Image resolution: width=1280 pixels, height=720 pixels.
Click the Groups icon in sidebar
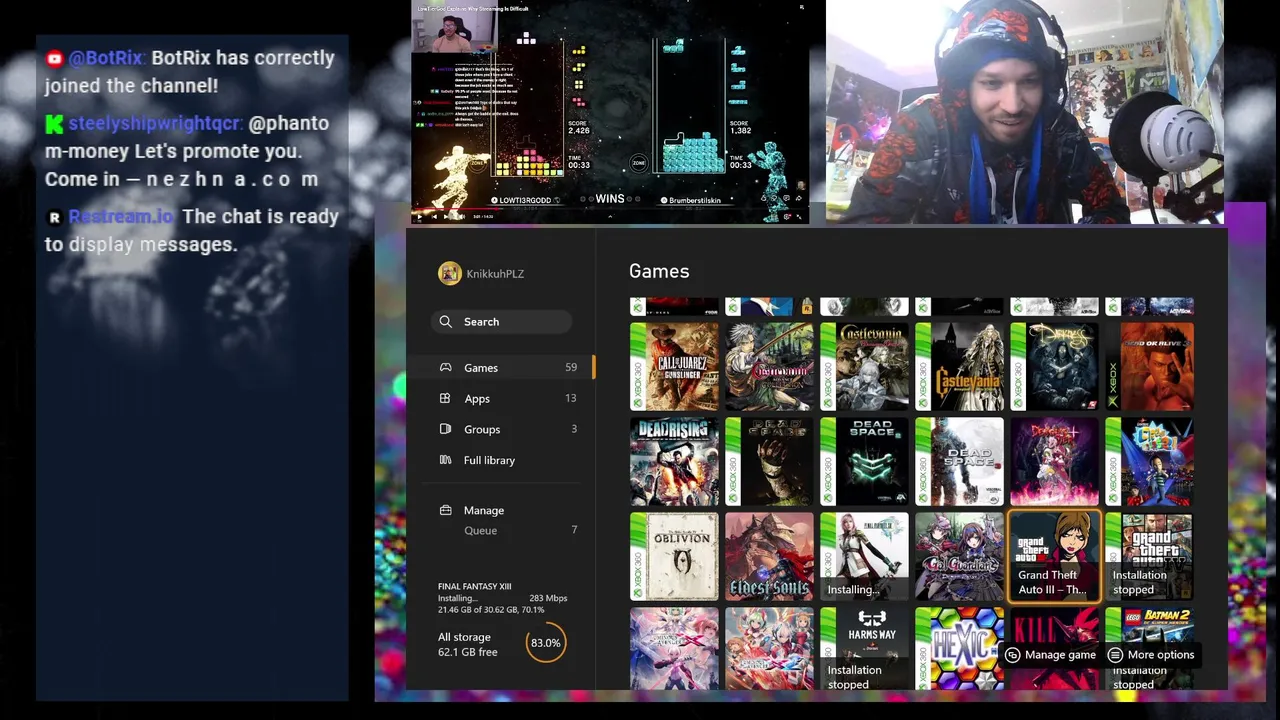445,429
